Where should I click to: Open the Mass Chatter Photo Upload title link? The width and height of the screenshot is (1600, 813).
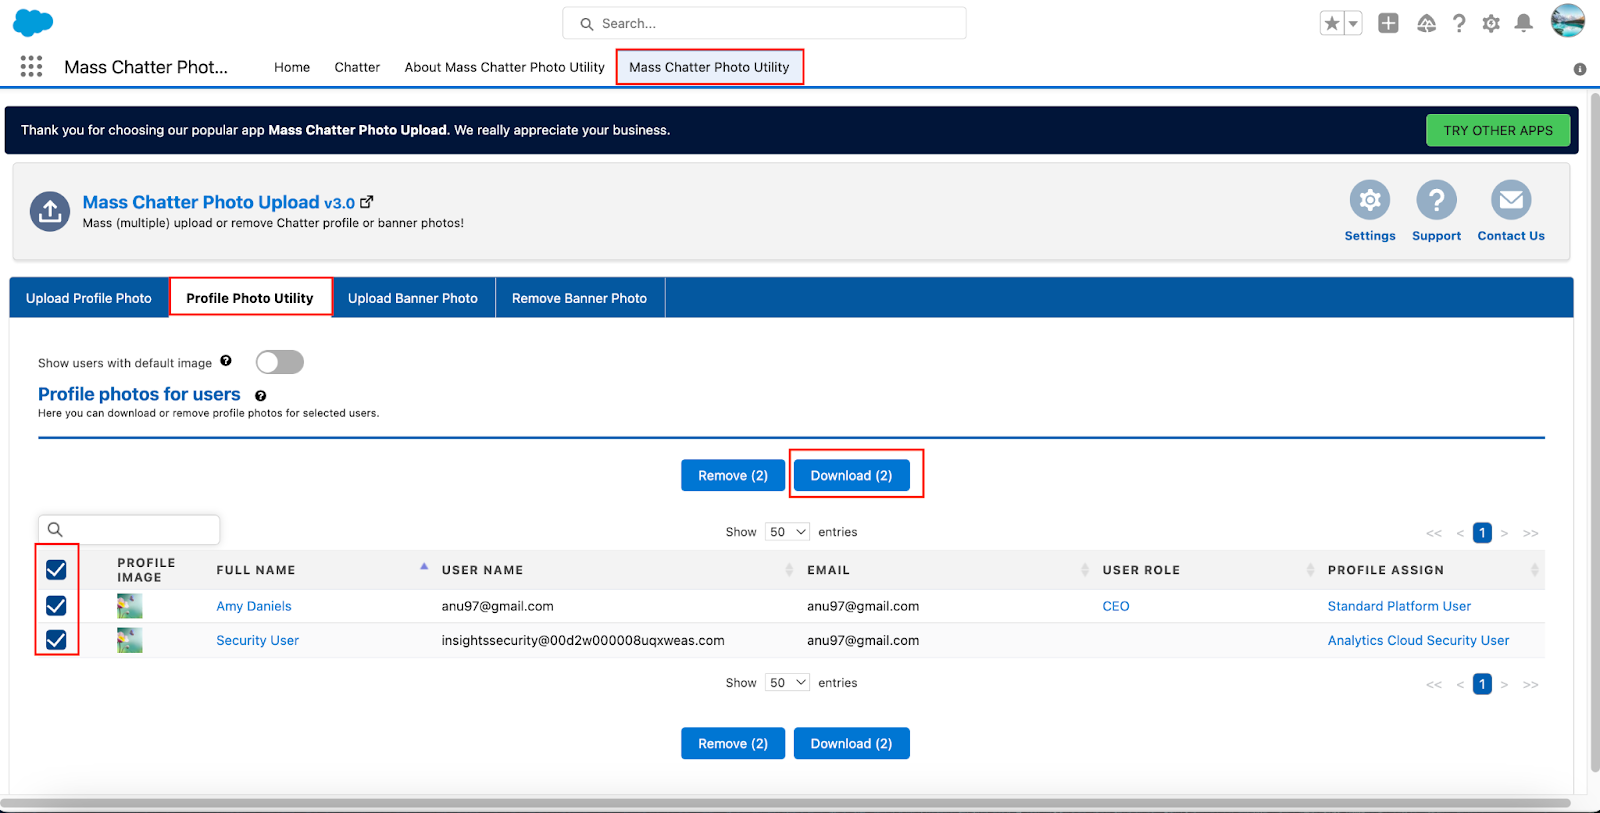[201, 202]
